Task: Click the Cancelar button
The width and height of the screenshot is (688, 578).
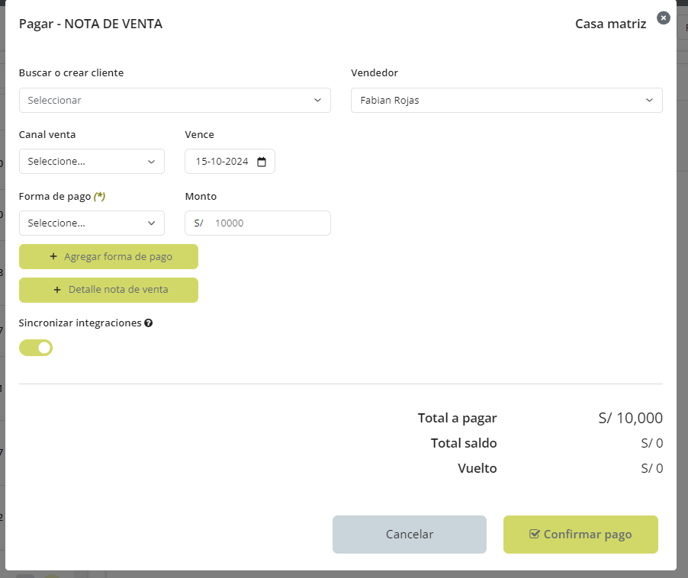Action: click(409, 534)
